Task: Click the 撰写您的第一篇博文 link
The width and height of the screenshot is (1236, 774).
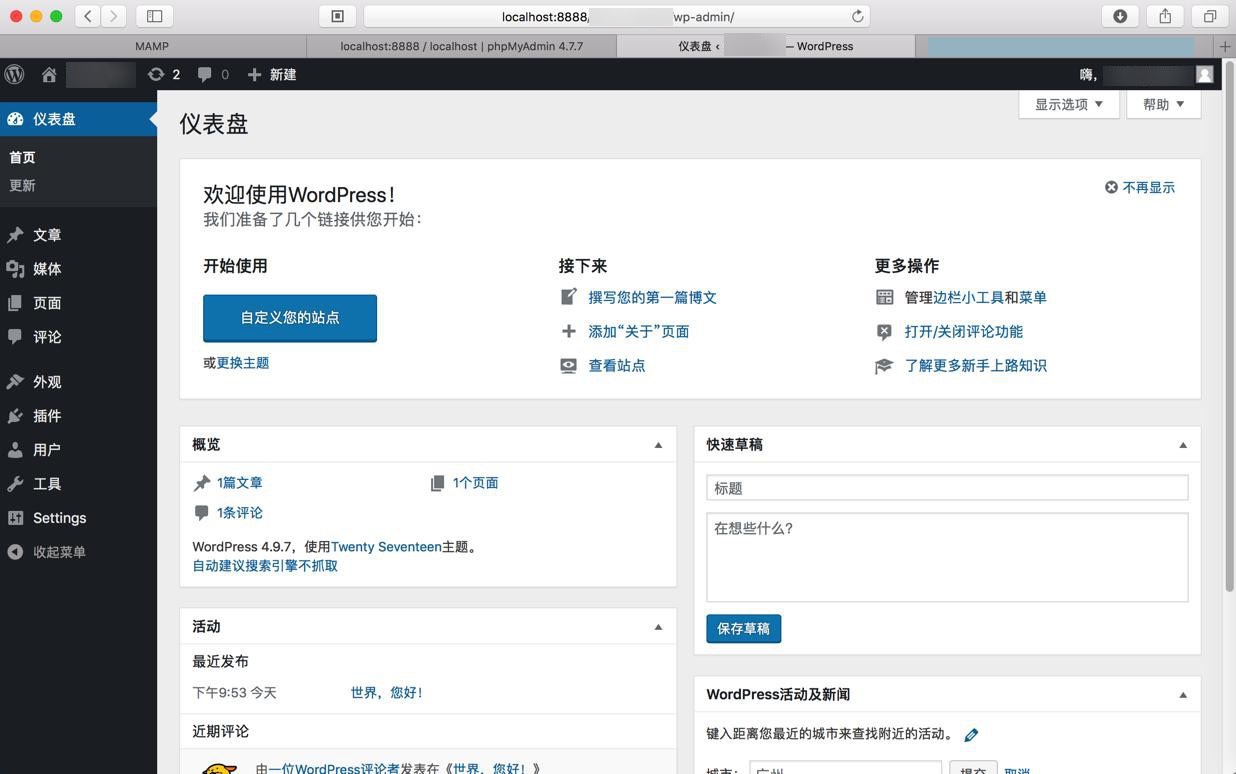Action: [x=652, y=297]
